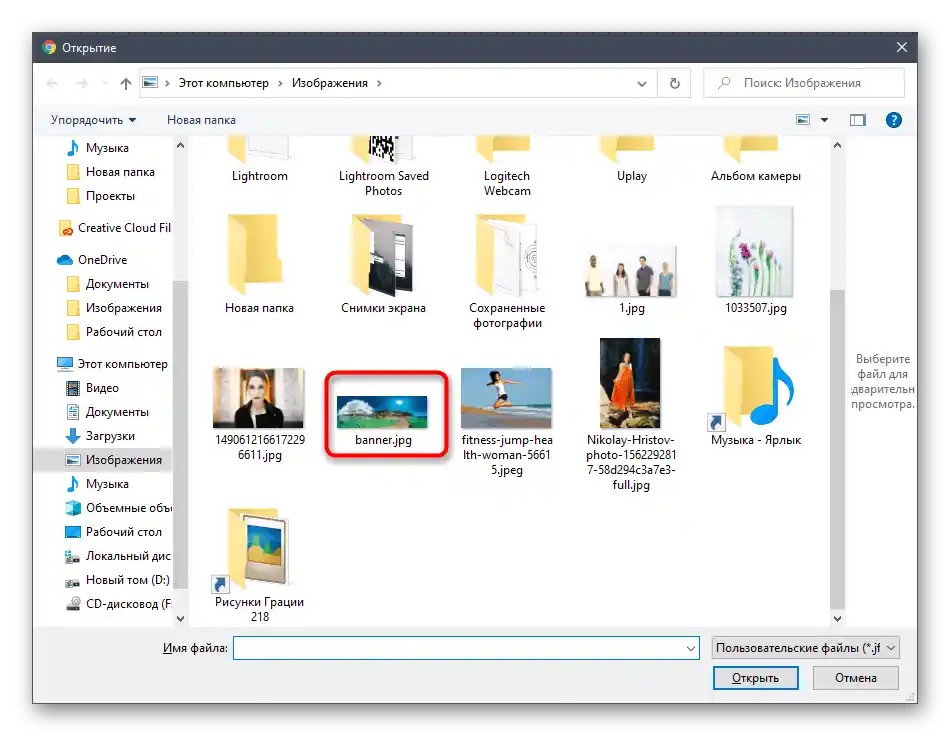The height and width of the screenshot is (736, 950).
Task: Select Этот компьютер in address path
Action: 224,83
